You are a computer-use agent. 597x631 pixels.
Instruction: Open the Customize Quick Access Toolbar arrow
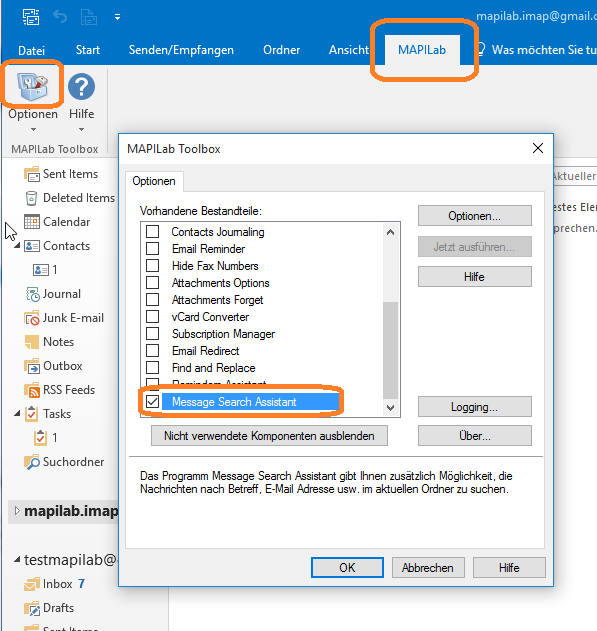click(x=117, y=17)
